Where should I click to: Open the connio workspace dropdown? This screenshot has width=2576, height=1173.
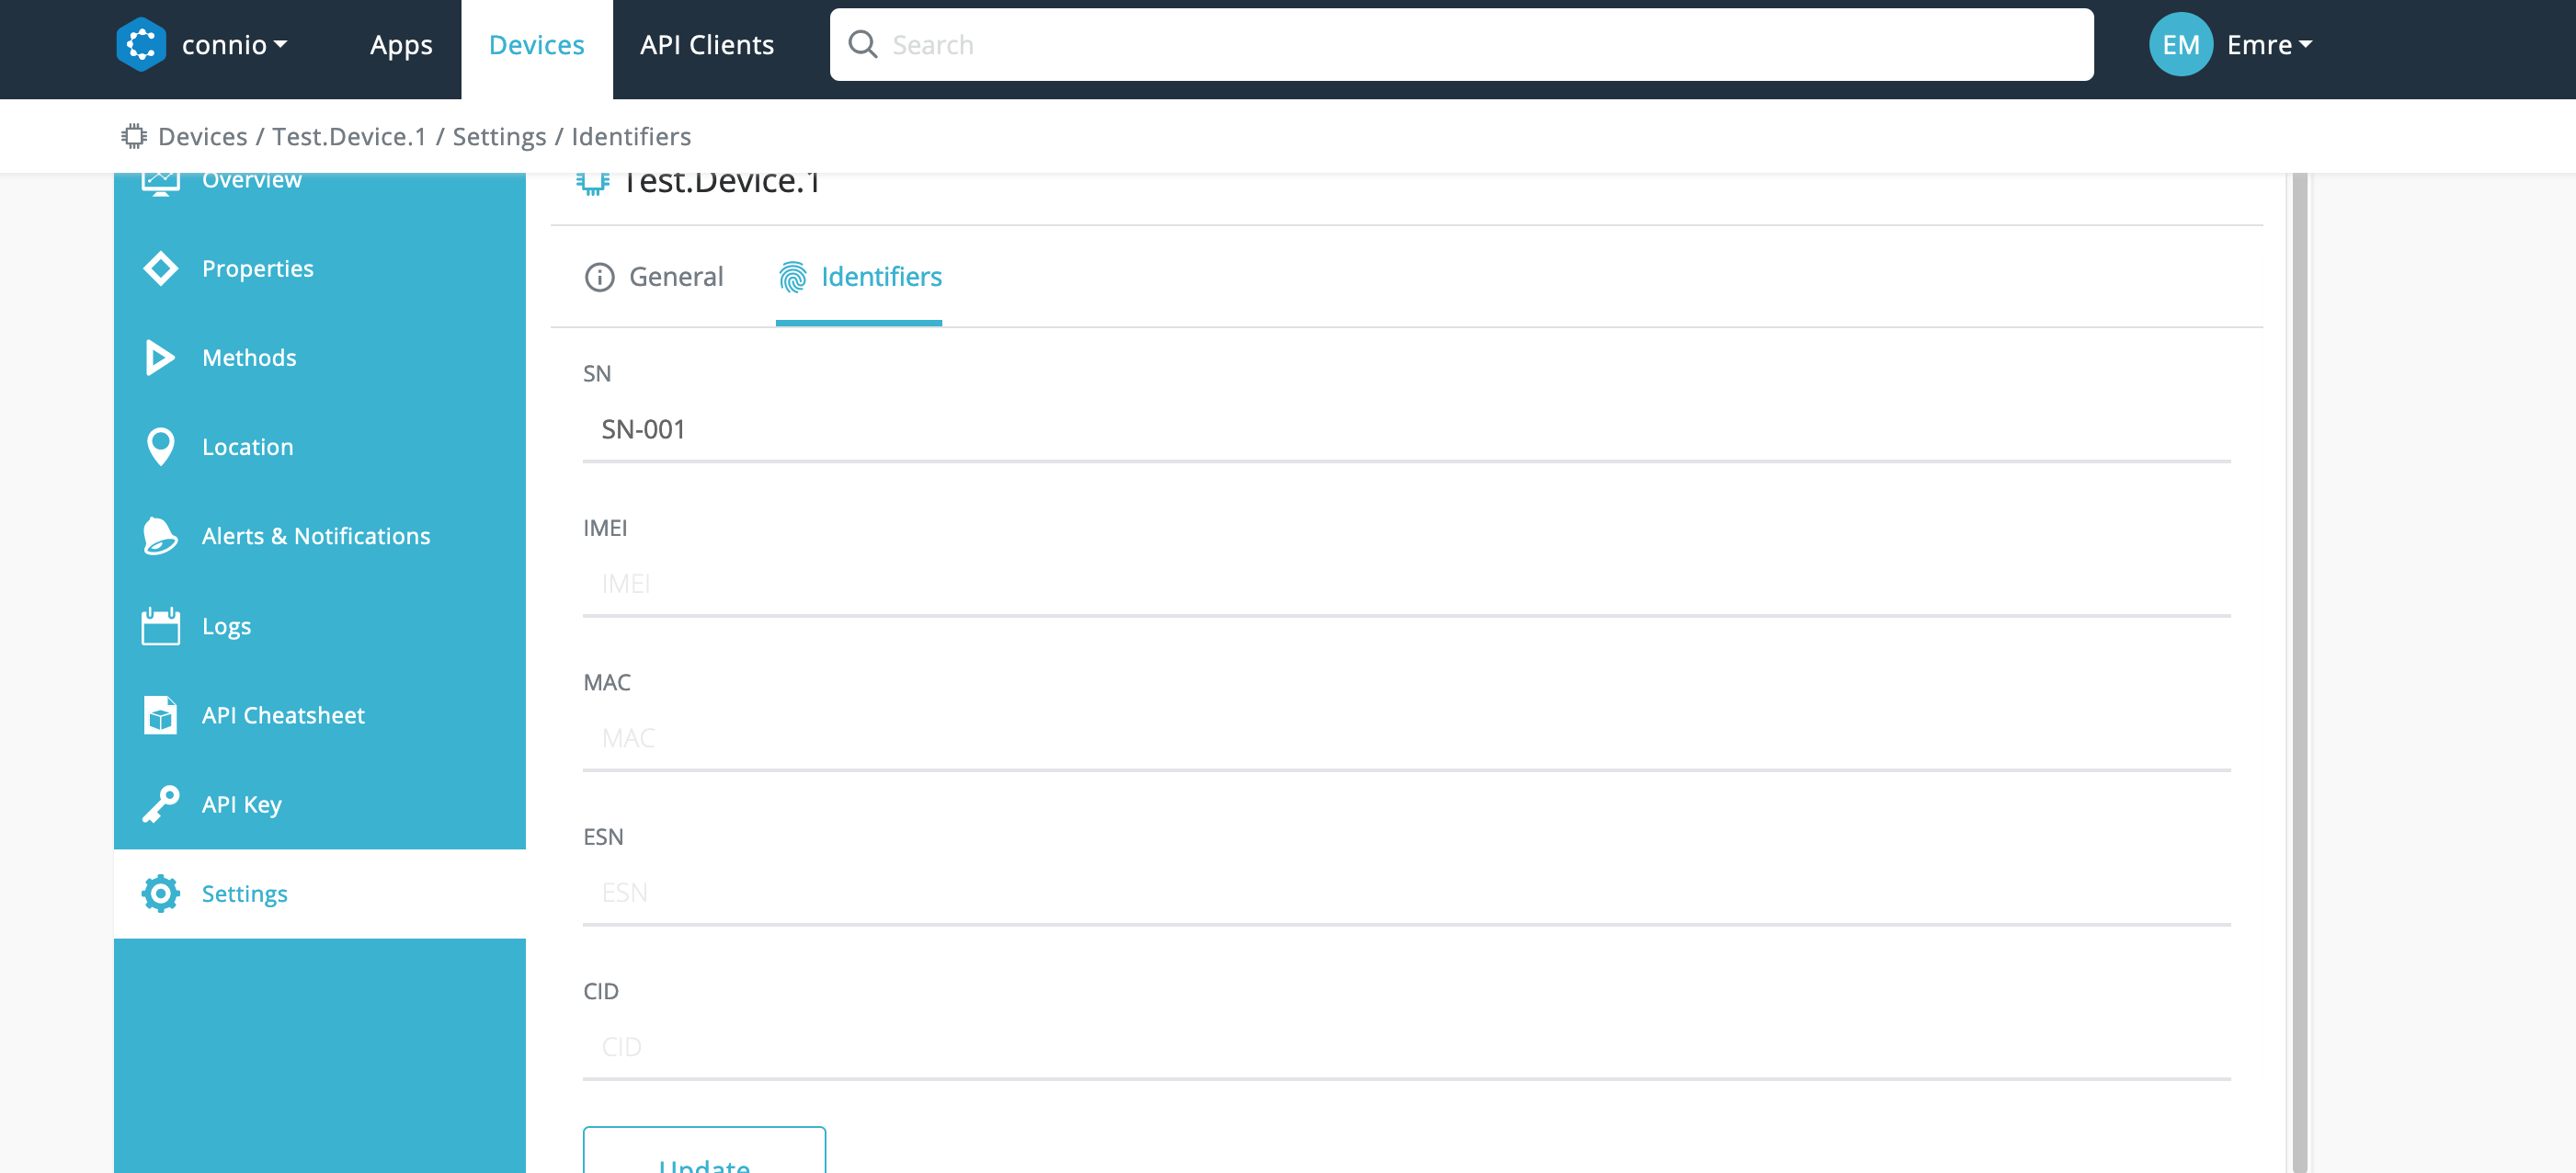pyautogui.click(x=235, y=45)
